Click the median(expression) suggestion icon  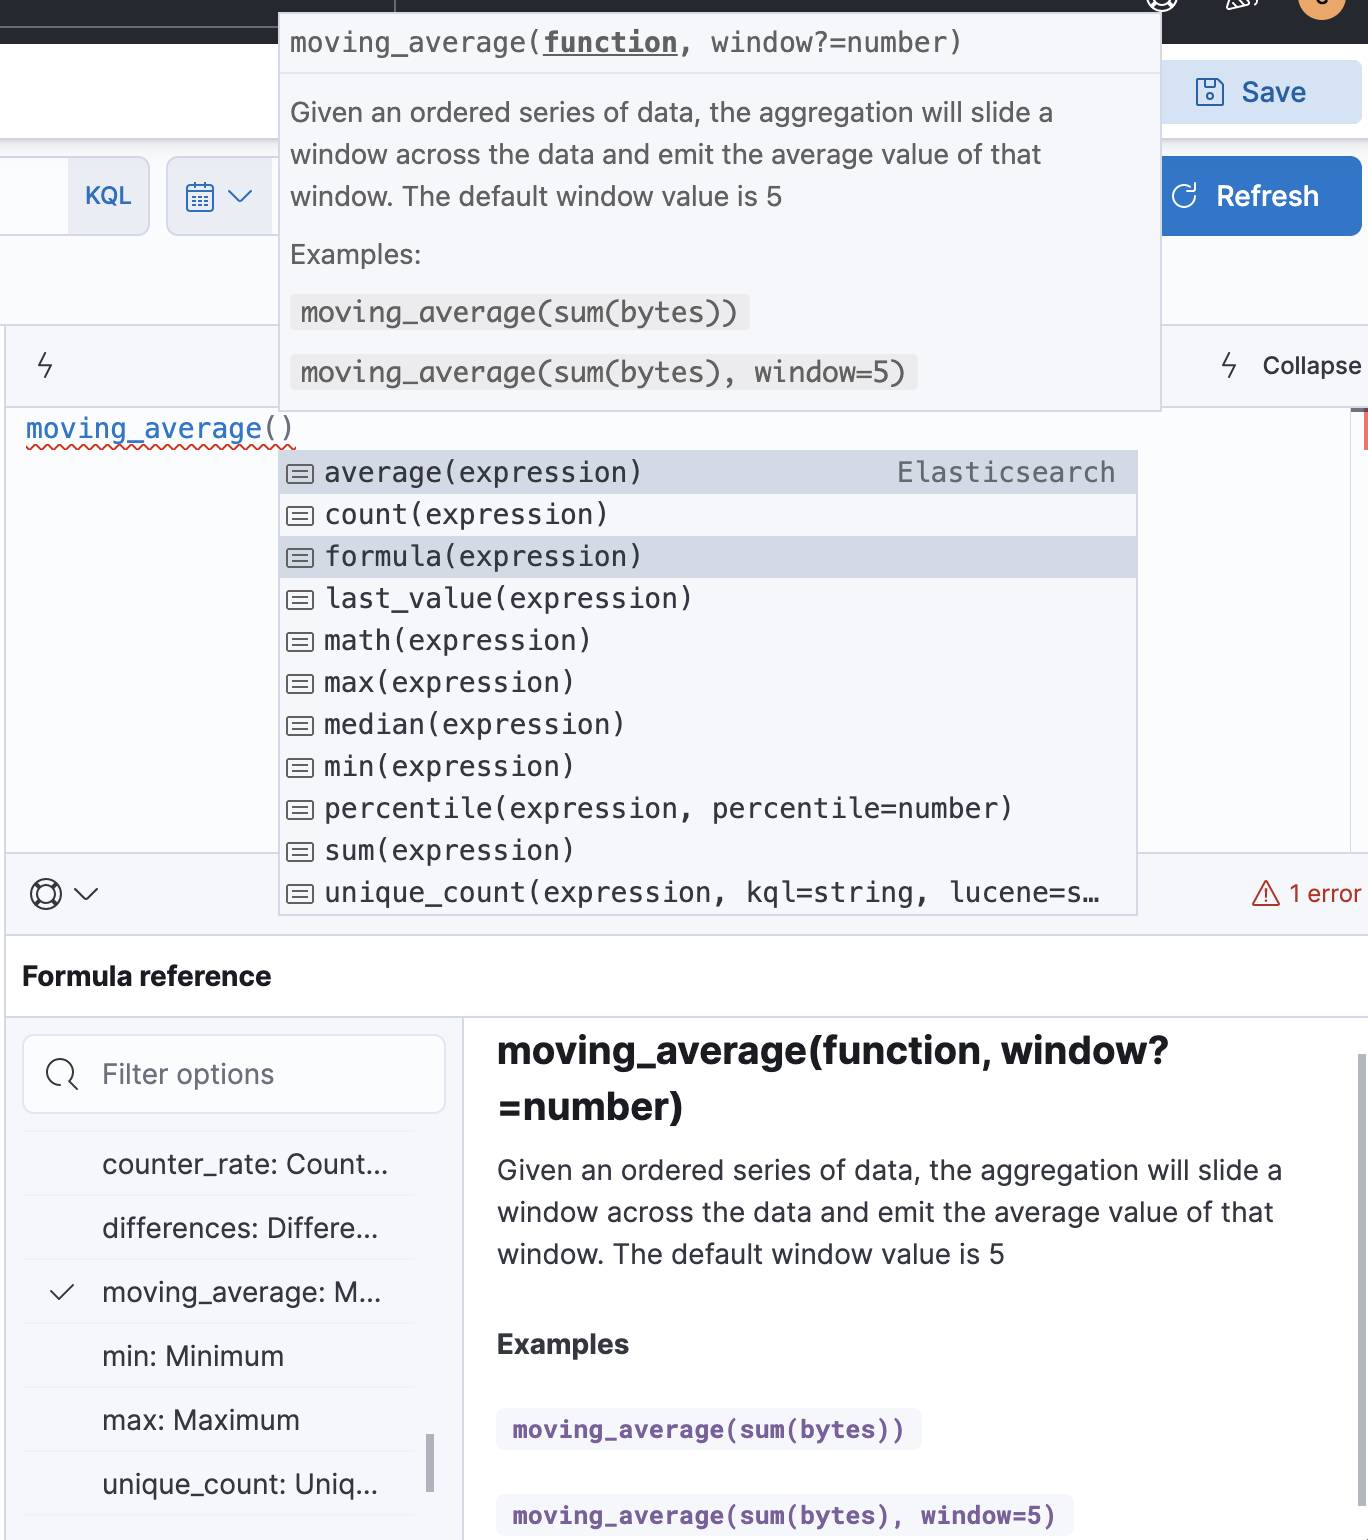point(300,725)
